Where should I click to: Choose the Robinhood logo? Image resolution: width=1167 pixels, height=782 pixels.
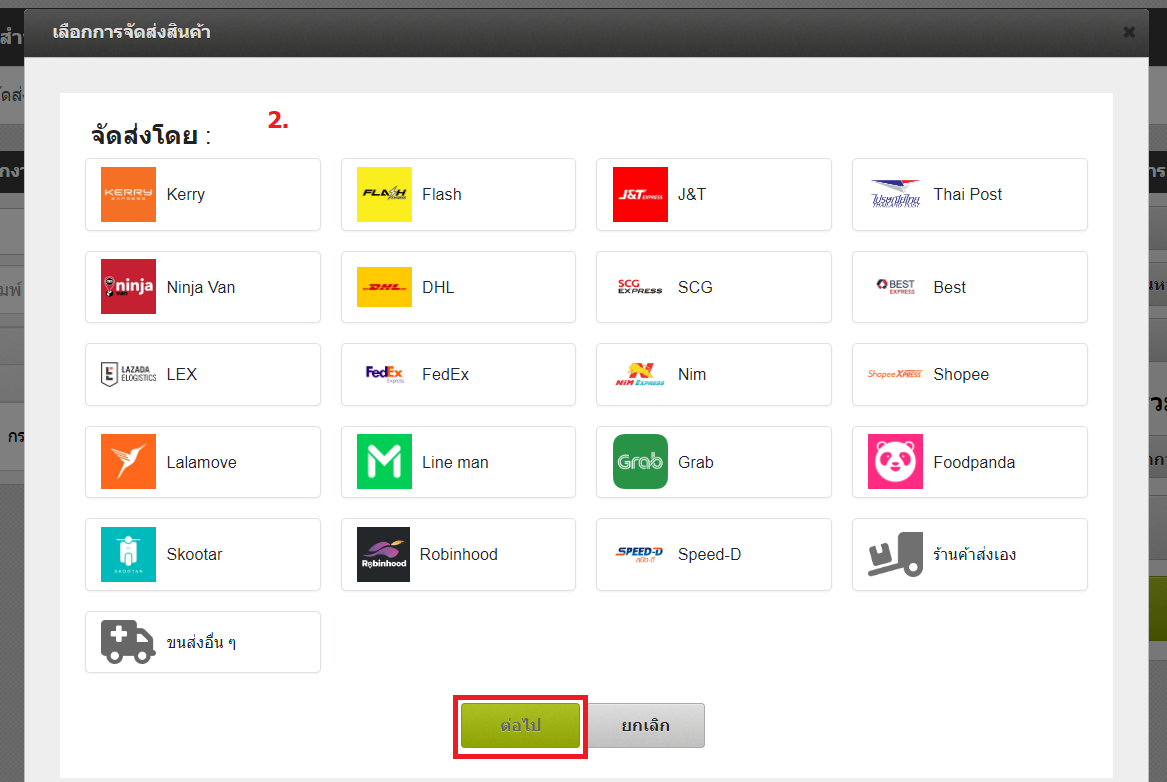[x=383, y=554]
